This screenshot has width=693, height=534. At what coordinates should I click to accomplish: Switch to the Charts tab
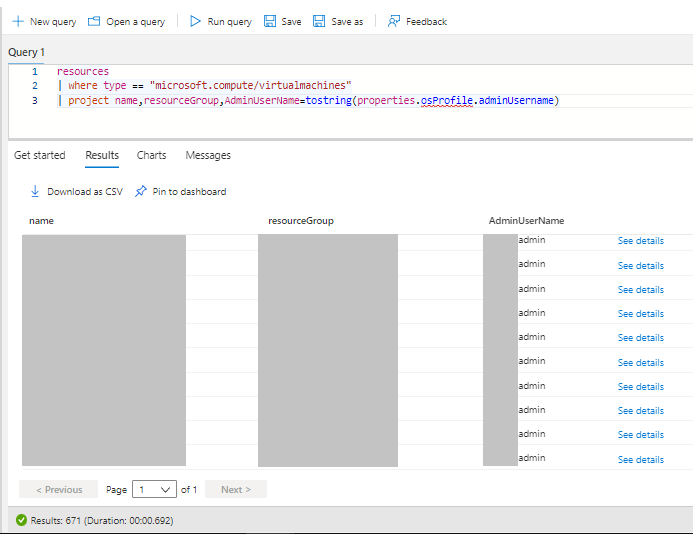tap(151, 155)
